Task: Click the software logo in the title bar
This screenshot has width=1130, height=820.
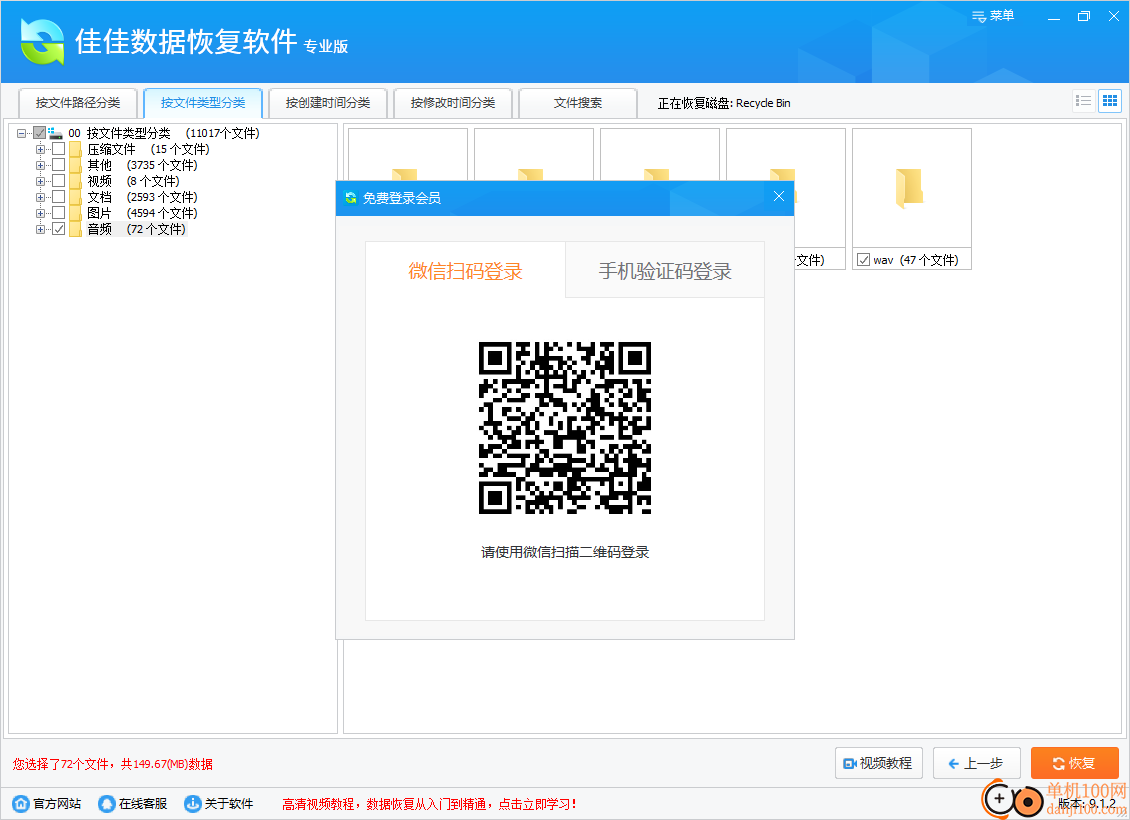Action: [42, 41]
